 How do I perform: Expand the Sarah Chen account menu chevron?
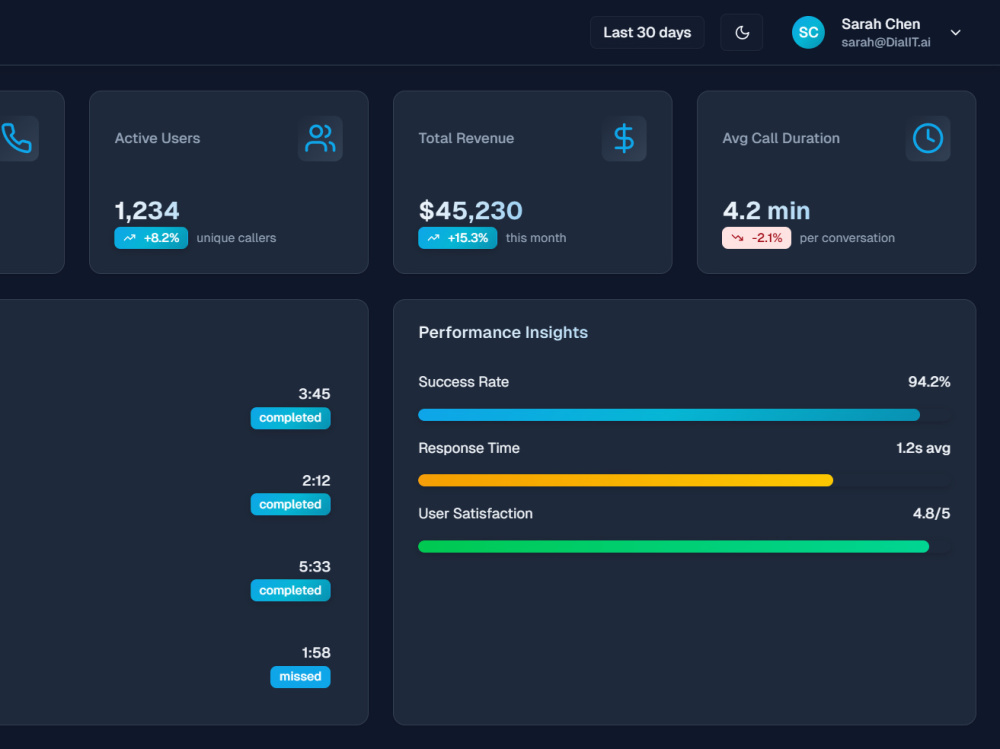955,33
